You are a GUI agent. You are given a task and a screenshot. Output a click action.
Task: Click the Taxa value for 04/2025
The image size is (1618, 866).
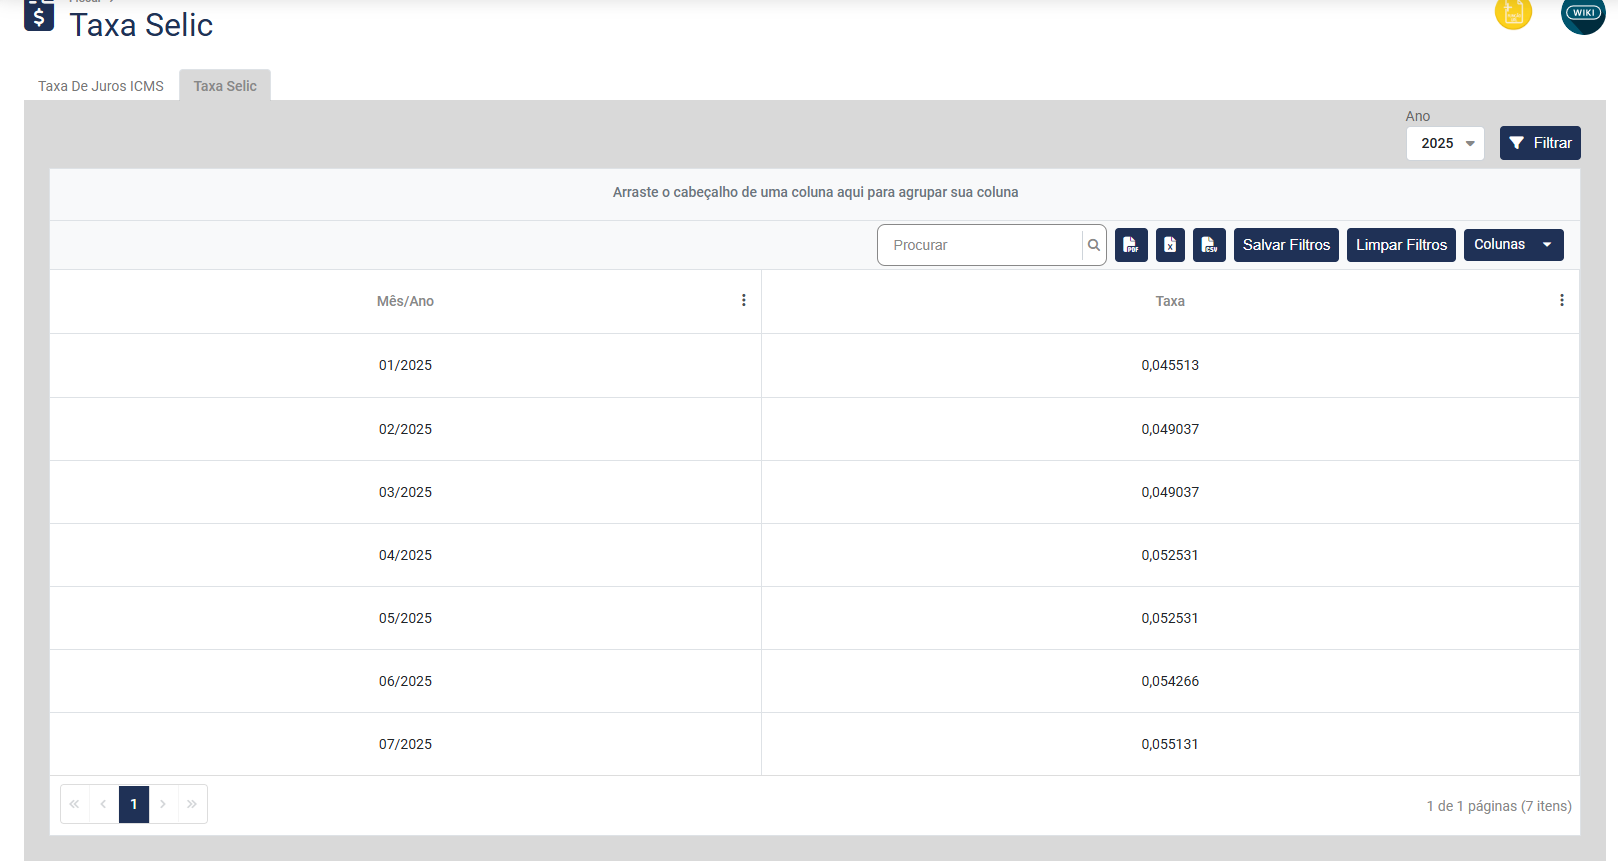[1170, 555]
